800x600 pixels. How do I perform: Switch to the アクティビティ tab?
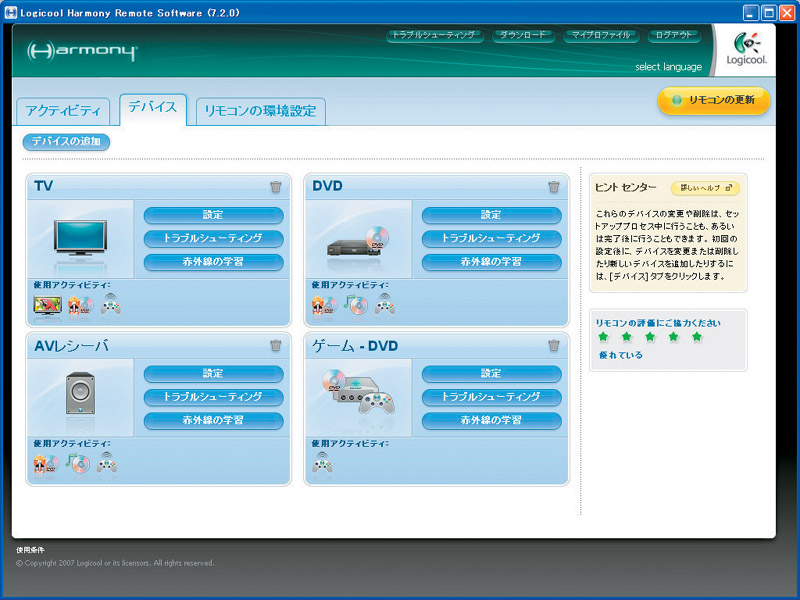tap(63, 111)
